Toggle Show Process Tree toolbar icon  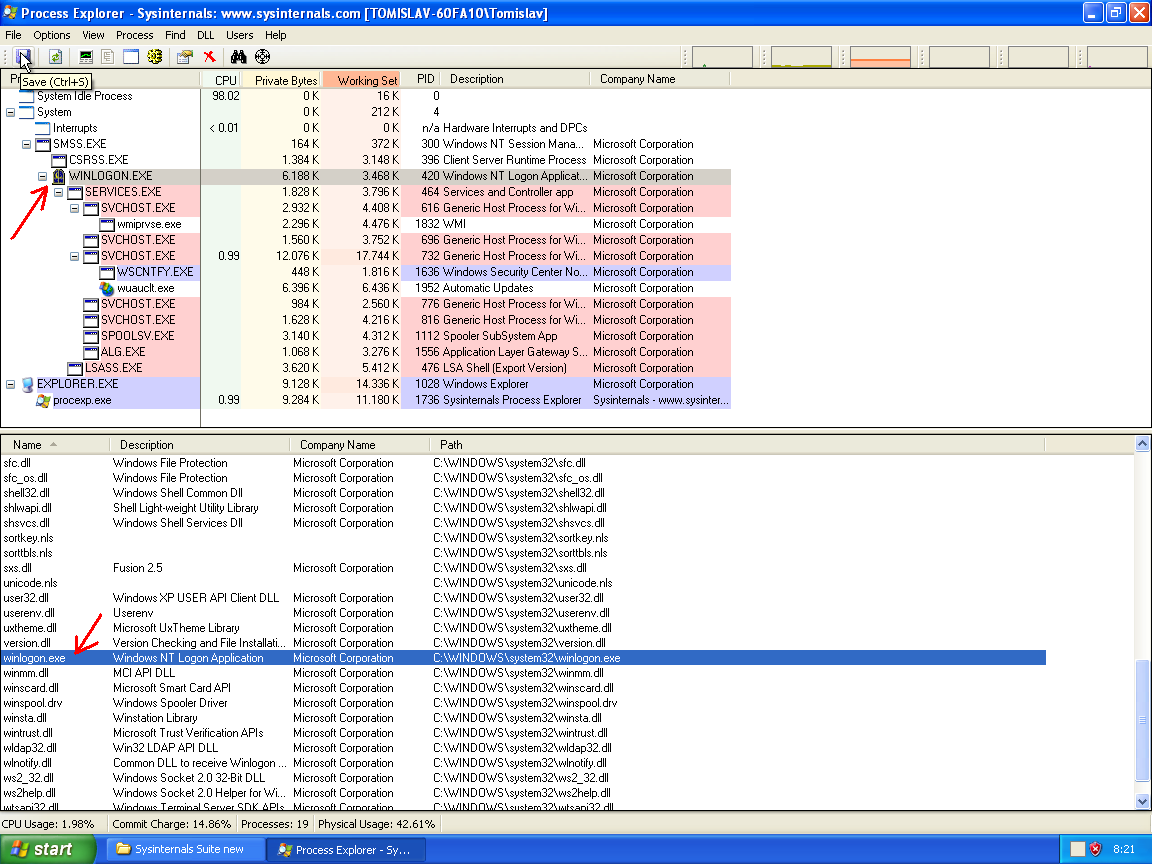pos(108,57)
